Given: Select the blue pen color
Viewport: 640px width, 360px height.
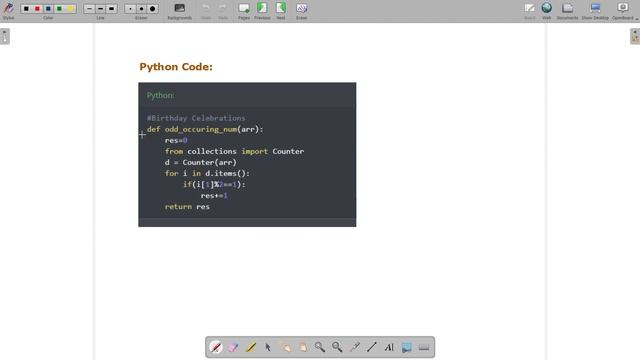Looking at the screenshot, I should tap(48, 9).
